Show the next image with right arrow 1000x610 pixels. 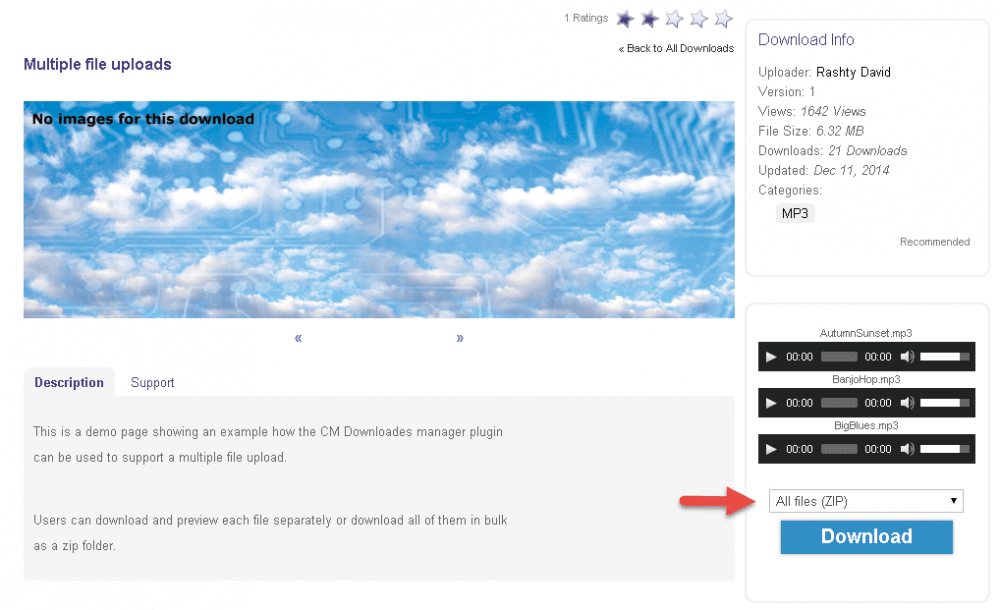point(460,338)
